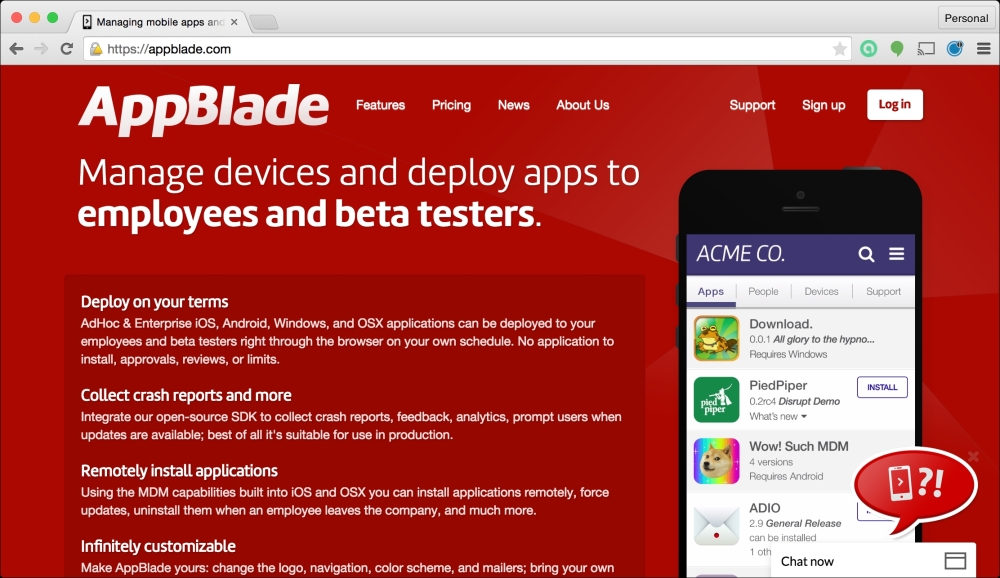Click the AppBlade logo
Image resolution: width=1000 pixels, height=578 pixels.
203,109
